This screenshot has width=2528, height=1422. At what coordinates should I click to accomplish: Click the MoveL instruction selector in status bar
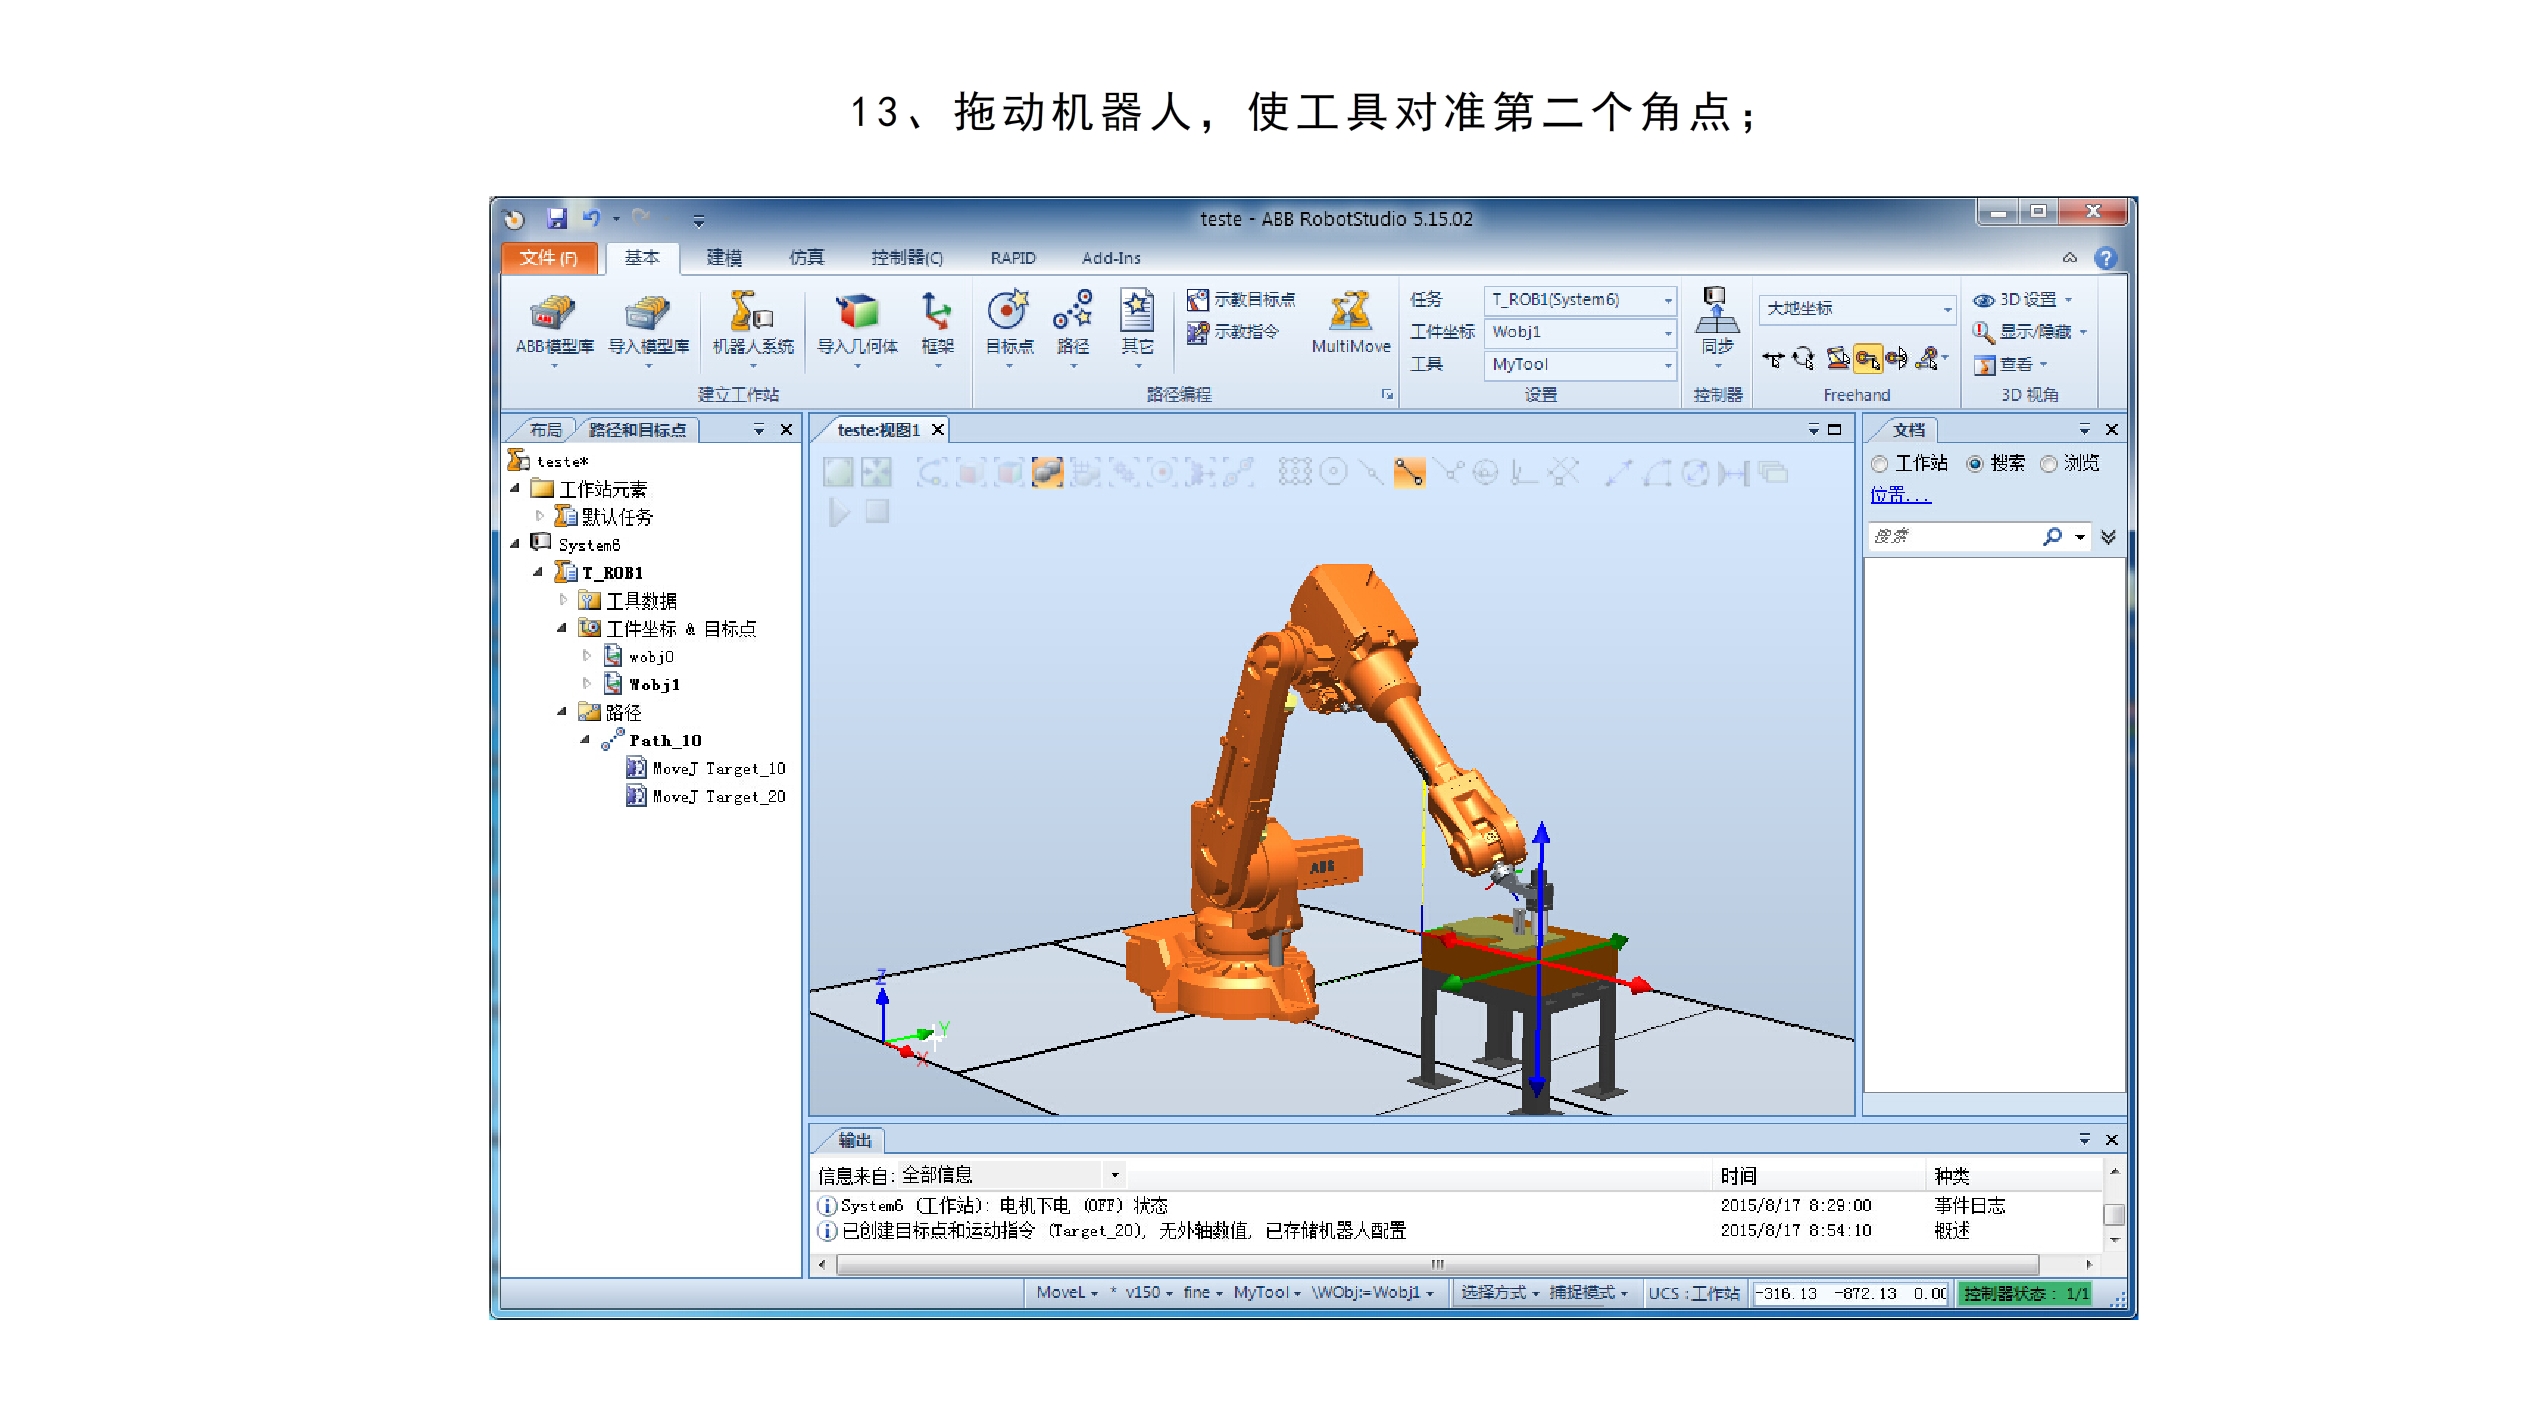point(1067,1293)
